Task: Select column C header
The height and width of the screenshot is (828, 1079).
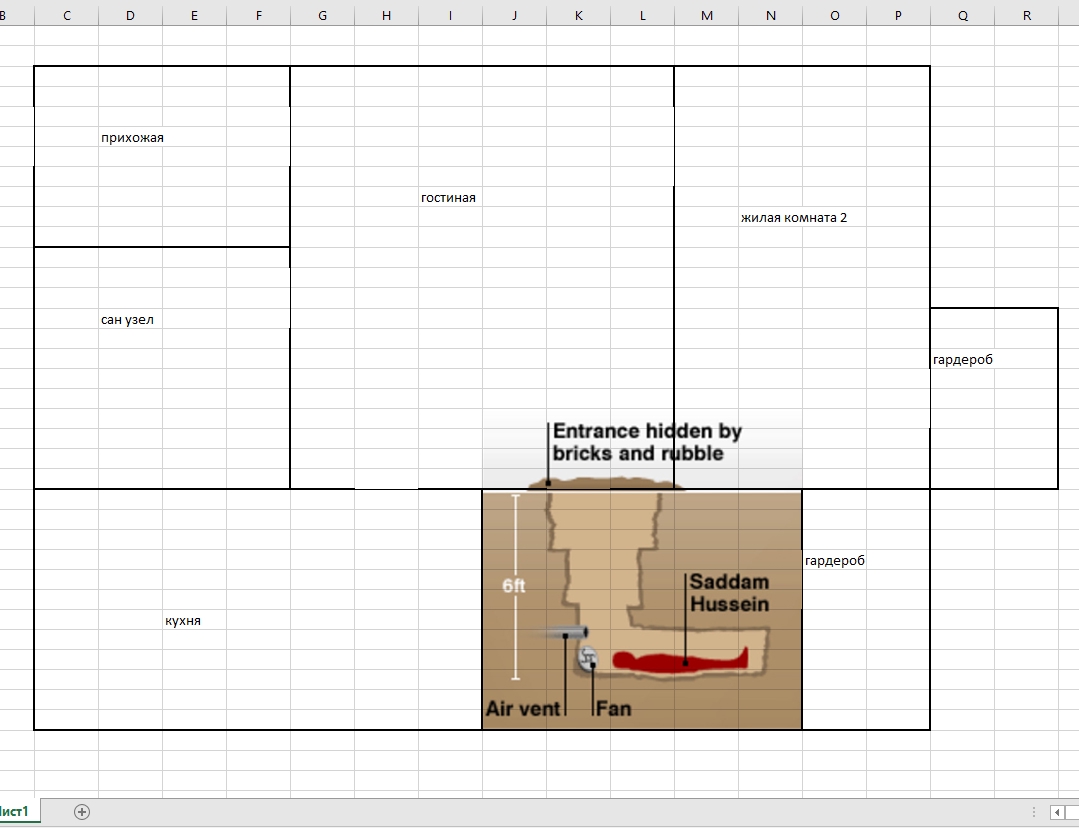Action: [67, 15]
